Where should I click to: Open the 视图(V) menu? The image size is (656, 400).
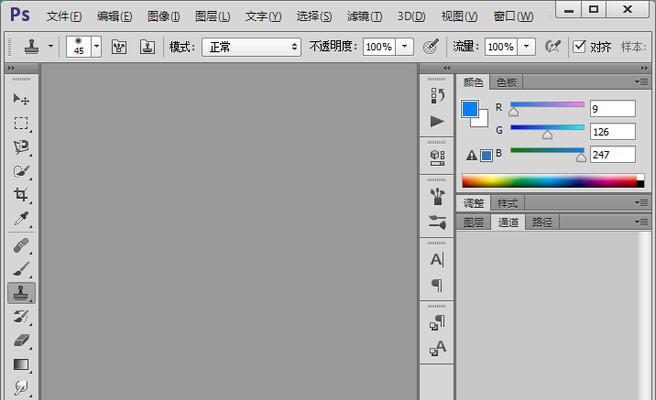point(459,16)
